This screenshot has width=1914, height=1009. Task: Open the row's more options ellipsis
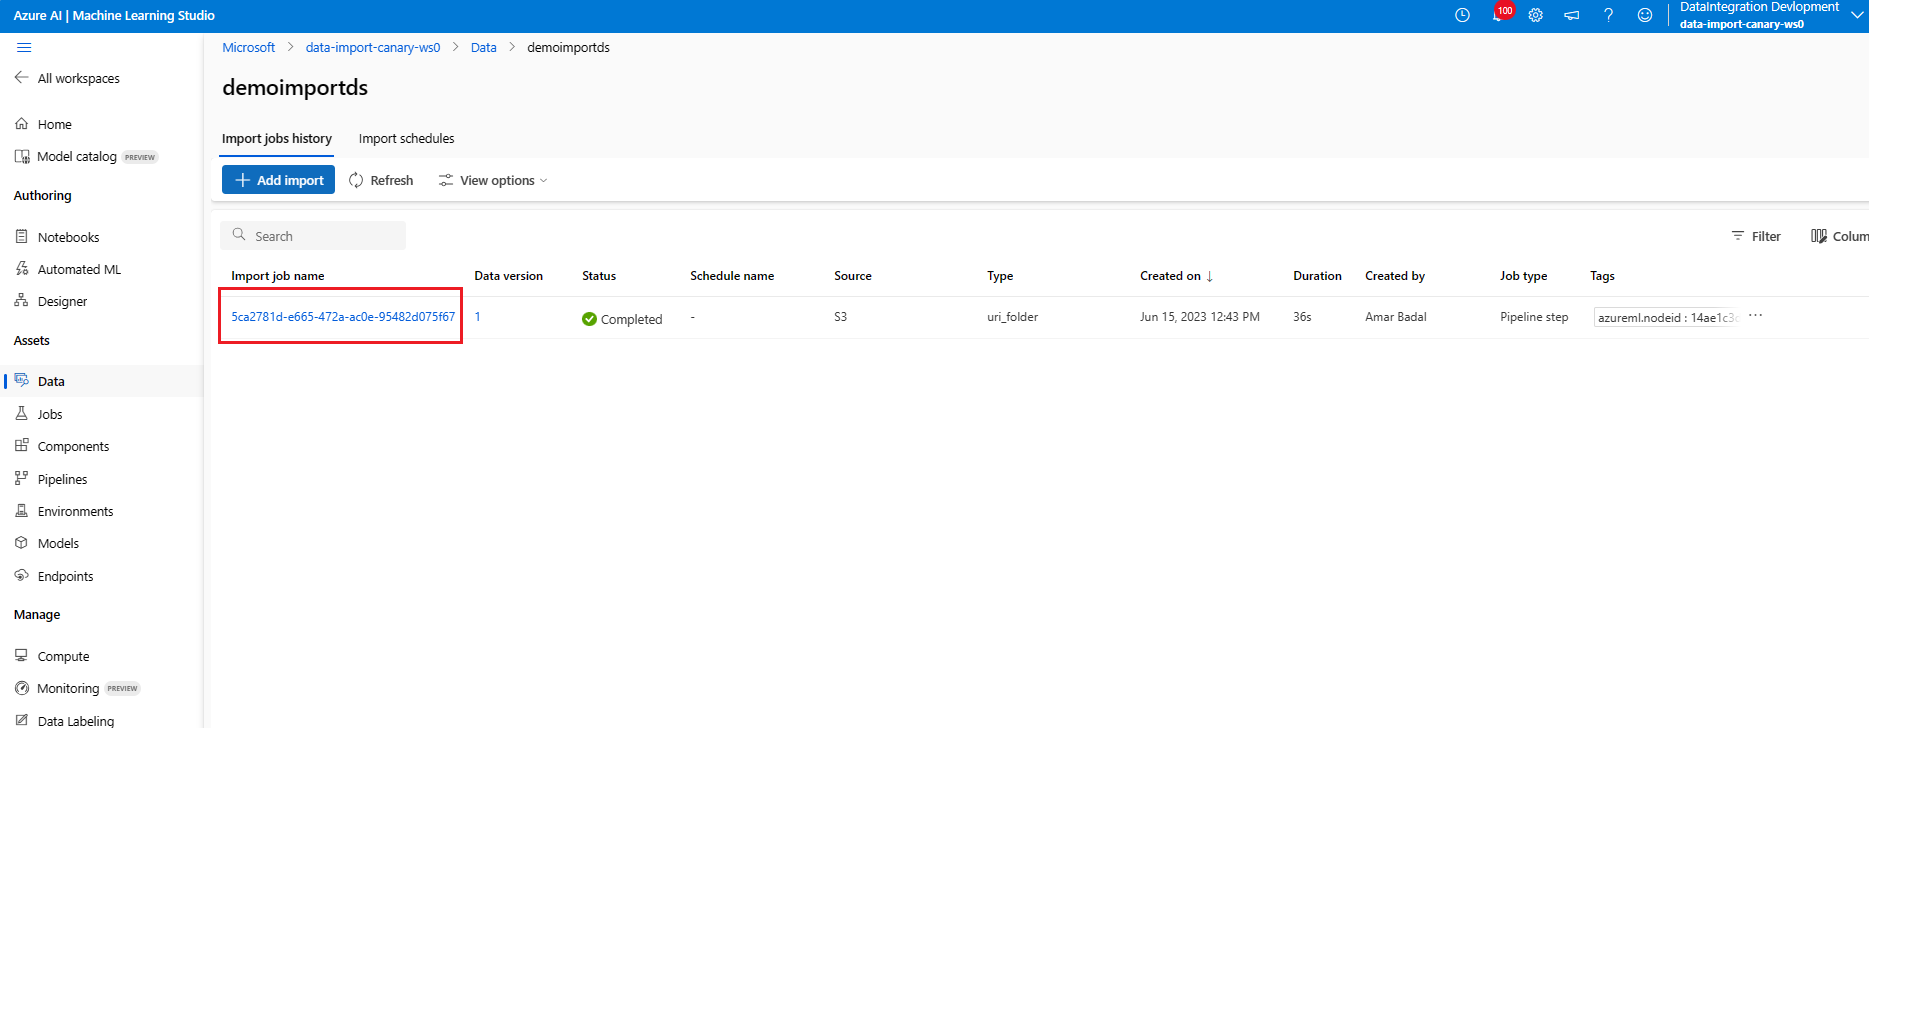tap(1755, 316)
